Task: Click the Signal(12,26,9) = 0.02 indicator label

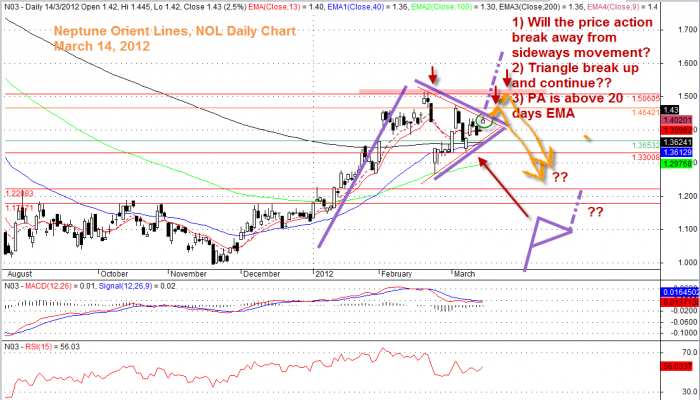Action: pos(137,286)
